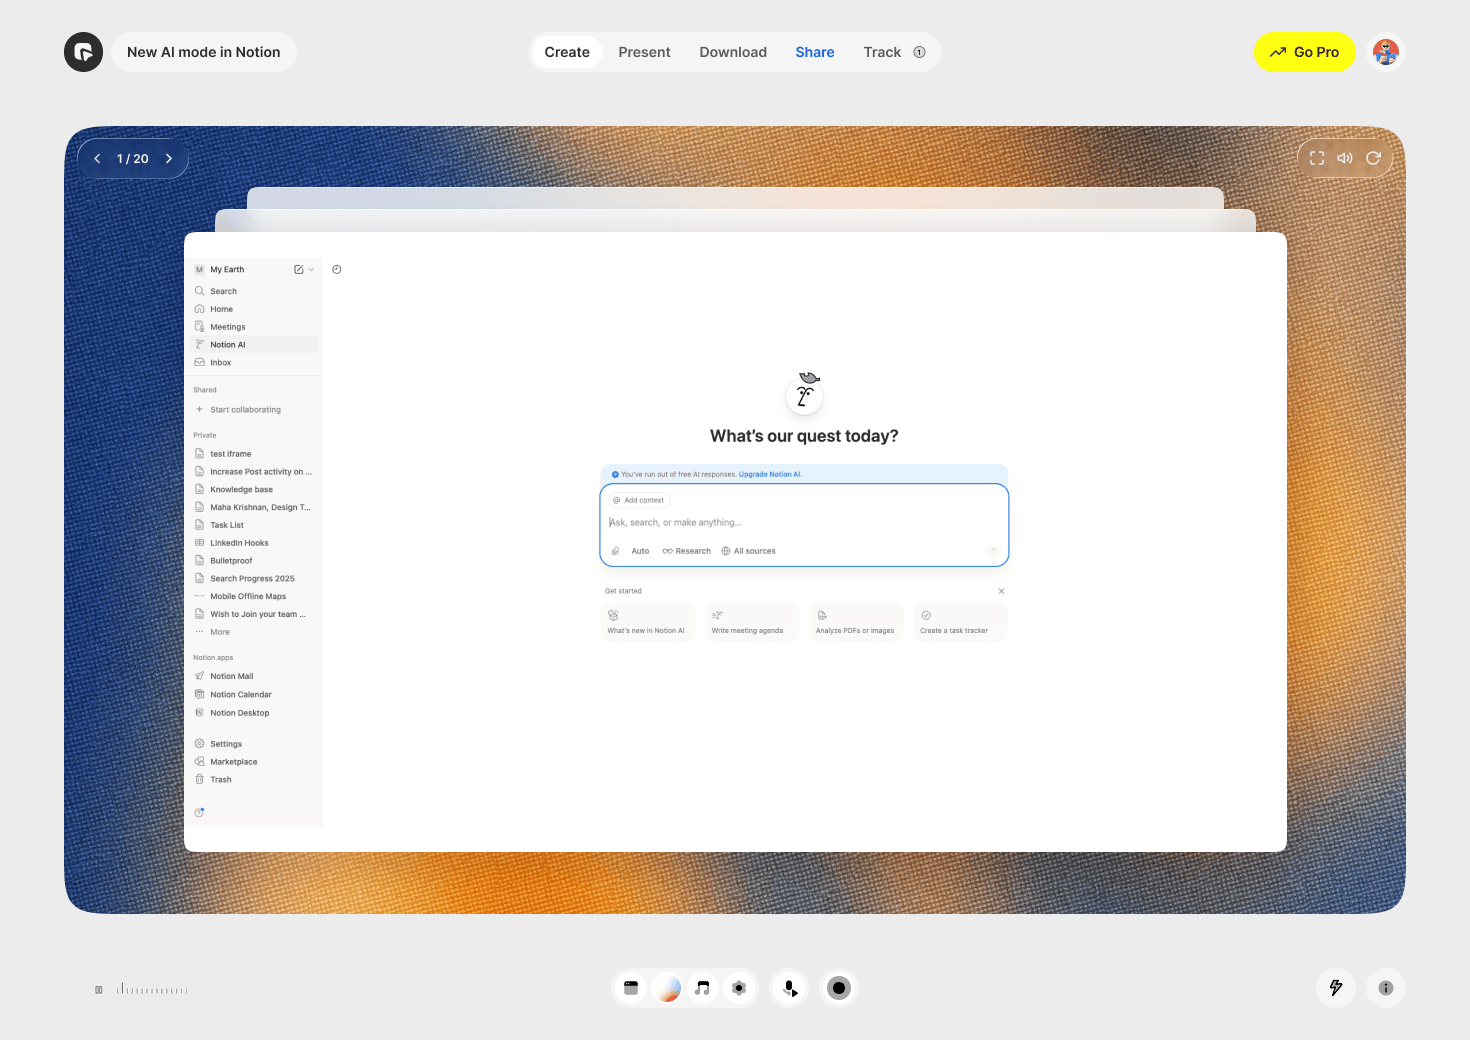Click the new page compose icon
Screen dimensions: 1470x1040
298,270
